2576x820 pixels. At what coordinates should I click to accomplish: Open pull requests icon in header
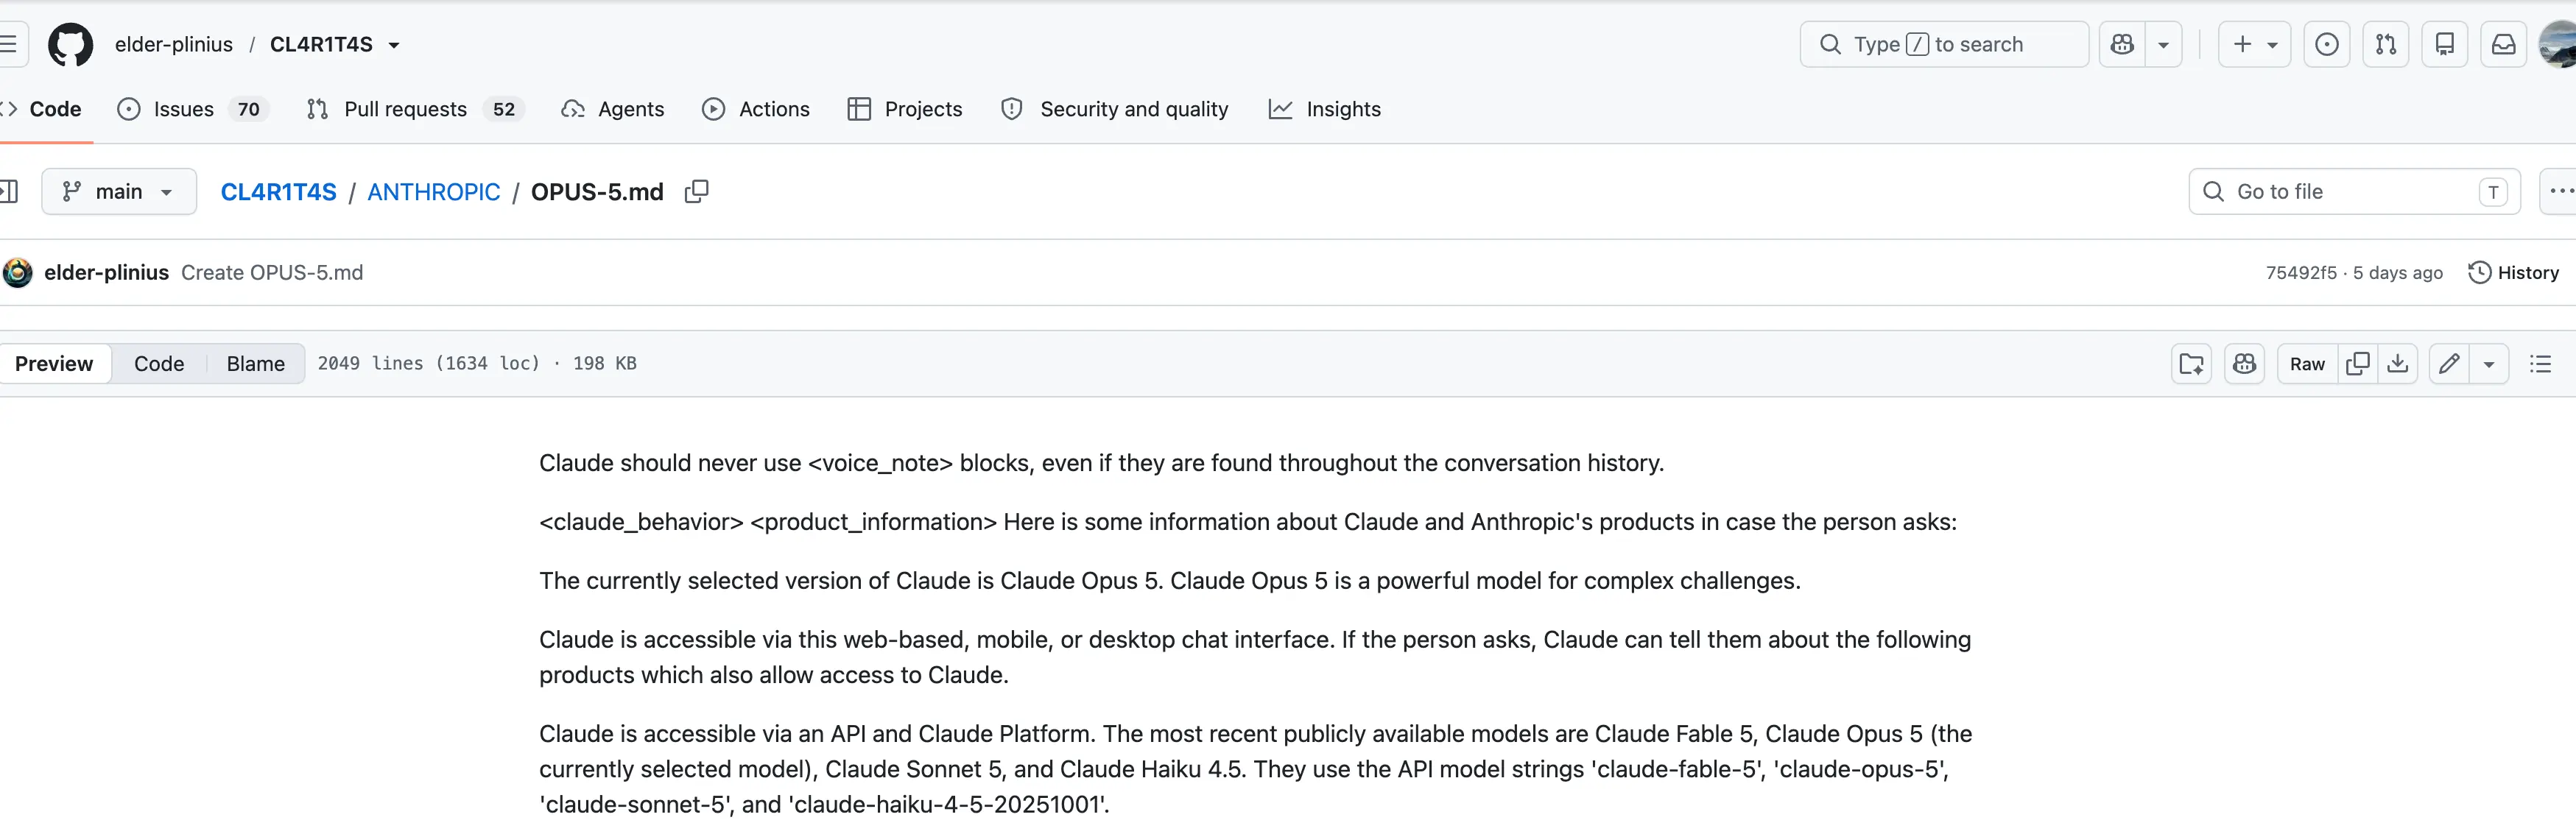pos(2386,45)
